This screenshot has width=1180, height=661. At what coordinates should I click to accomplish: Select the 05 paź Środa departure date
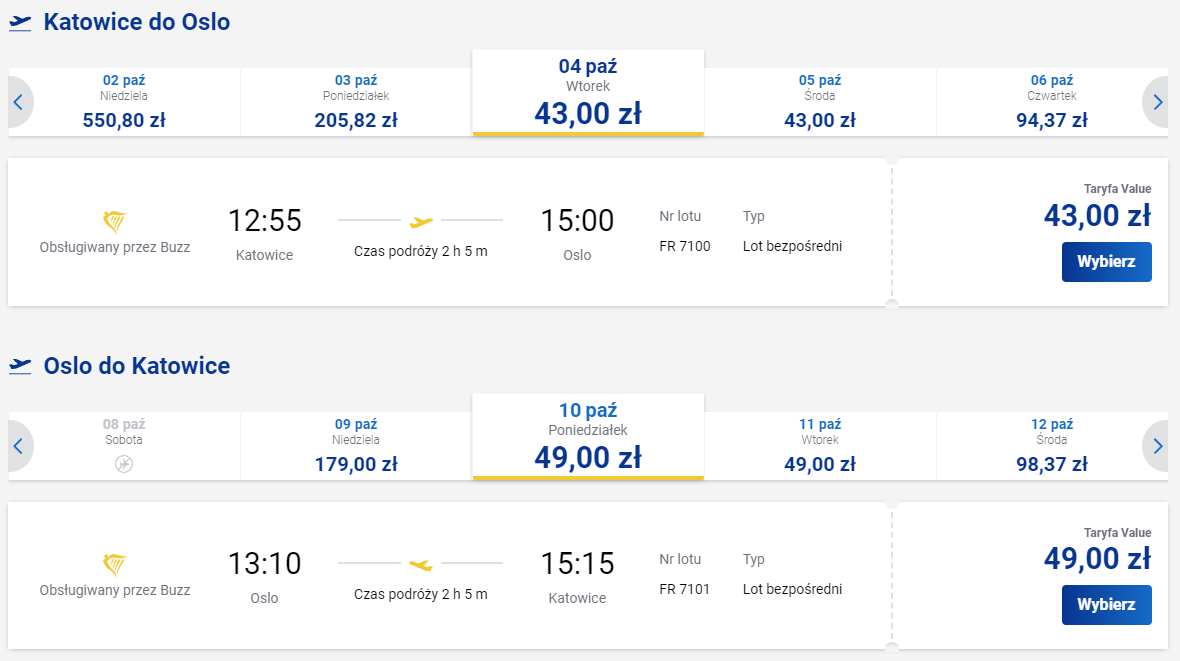[820, 100]
